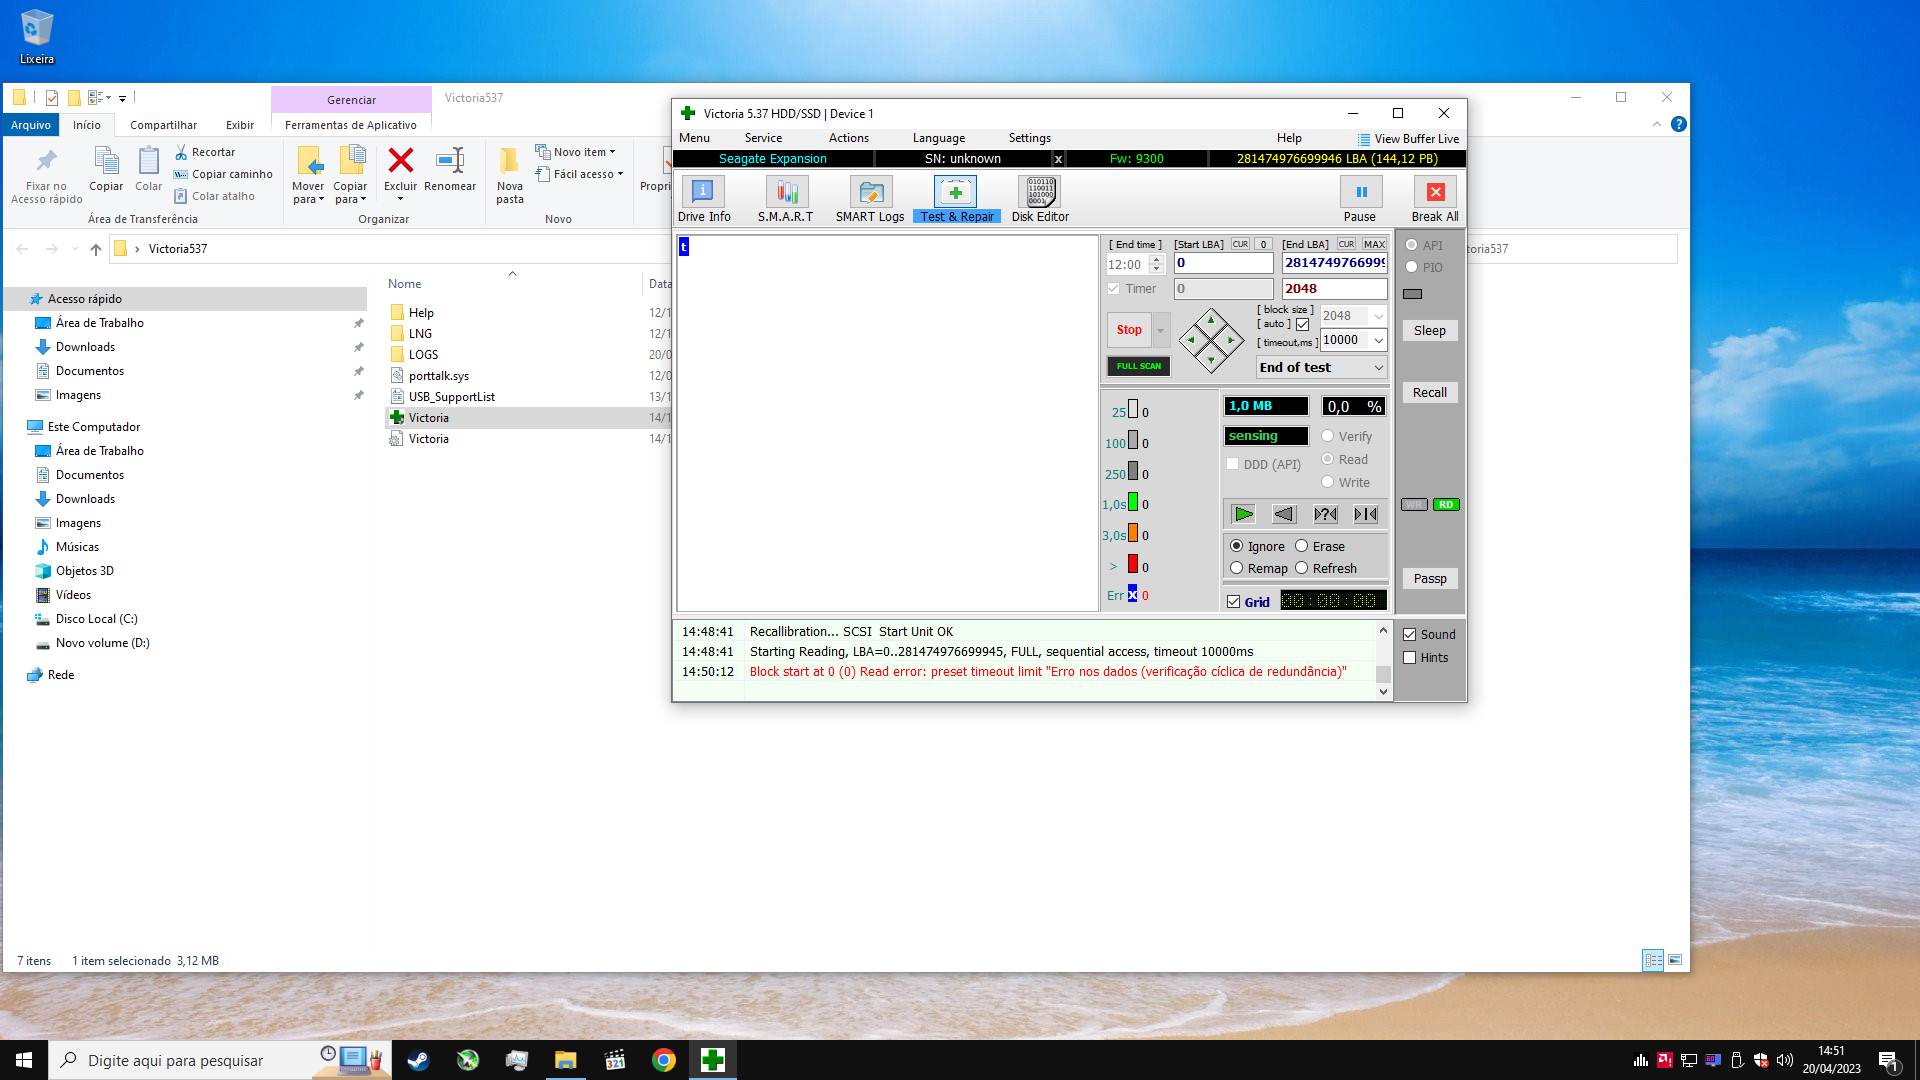Open Victoria's Menu menu
Image resolution: width=1920 pixels, height=1080 pixels.
point(694,138)
